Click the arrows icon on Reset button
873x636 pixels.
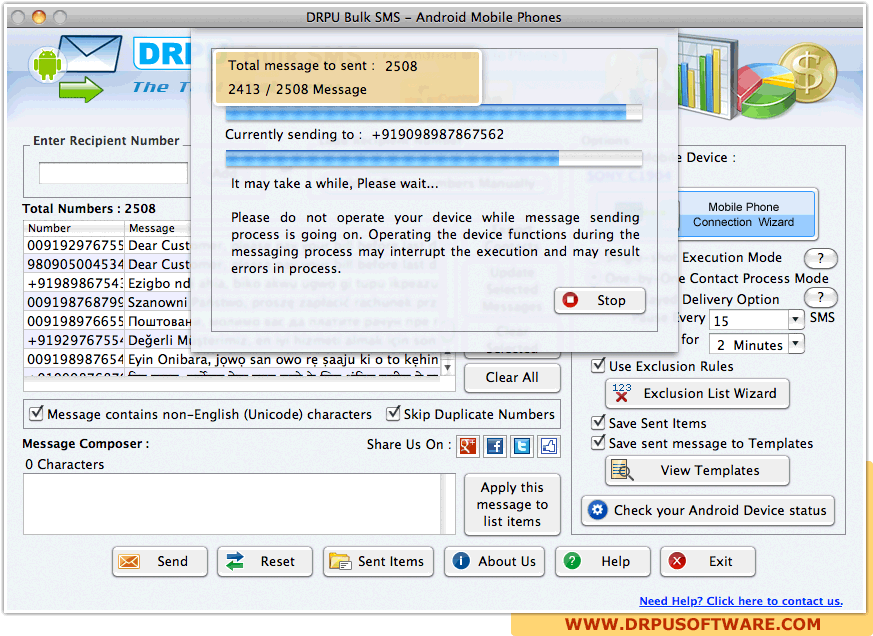point(235,561)
